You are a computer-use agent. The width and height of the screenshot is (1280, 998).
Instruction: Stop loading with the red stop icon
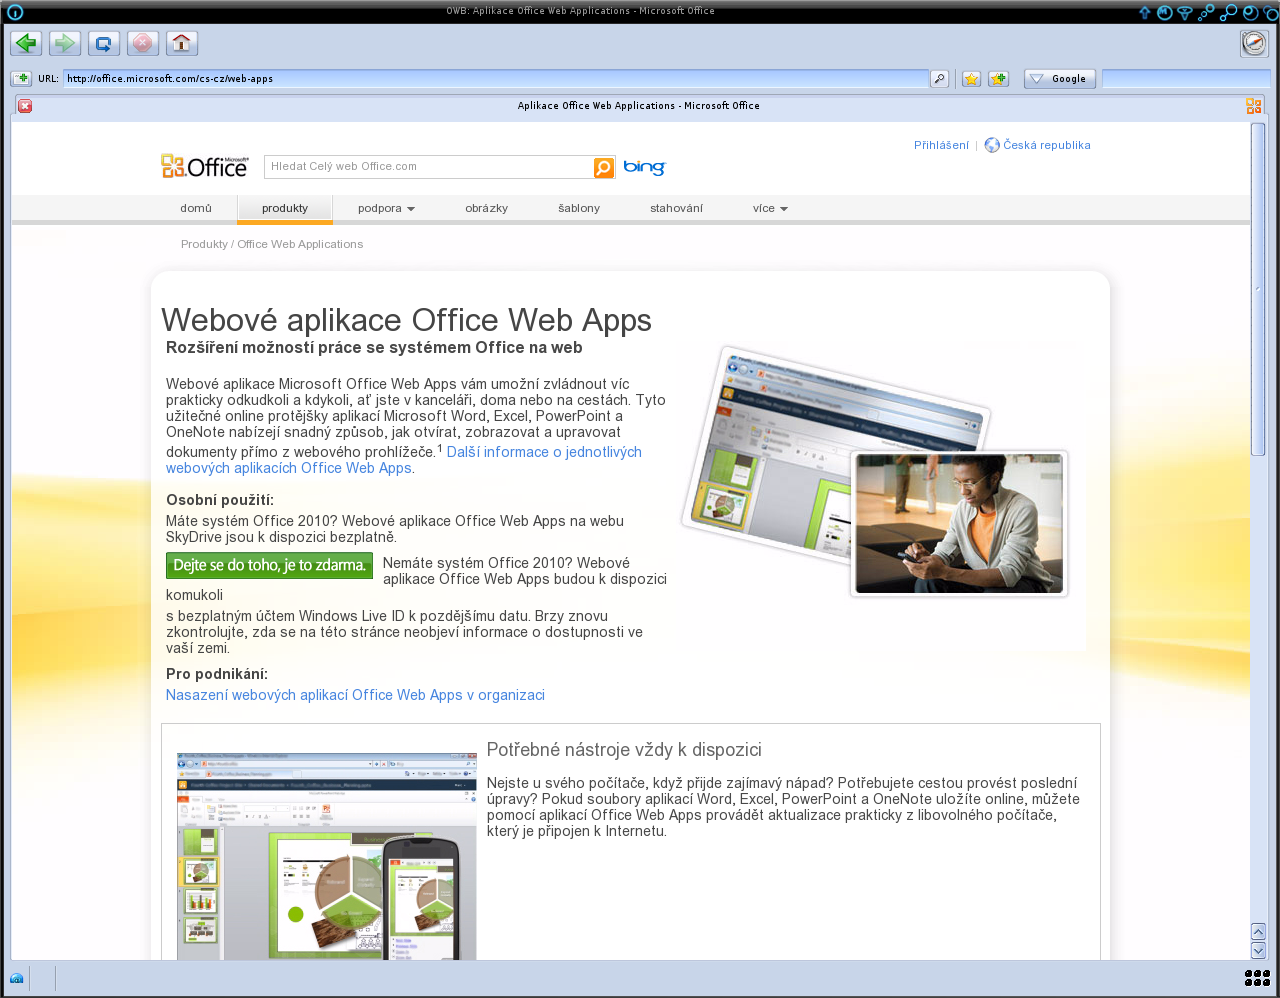[143, 43]
